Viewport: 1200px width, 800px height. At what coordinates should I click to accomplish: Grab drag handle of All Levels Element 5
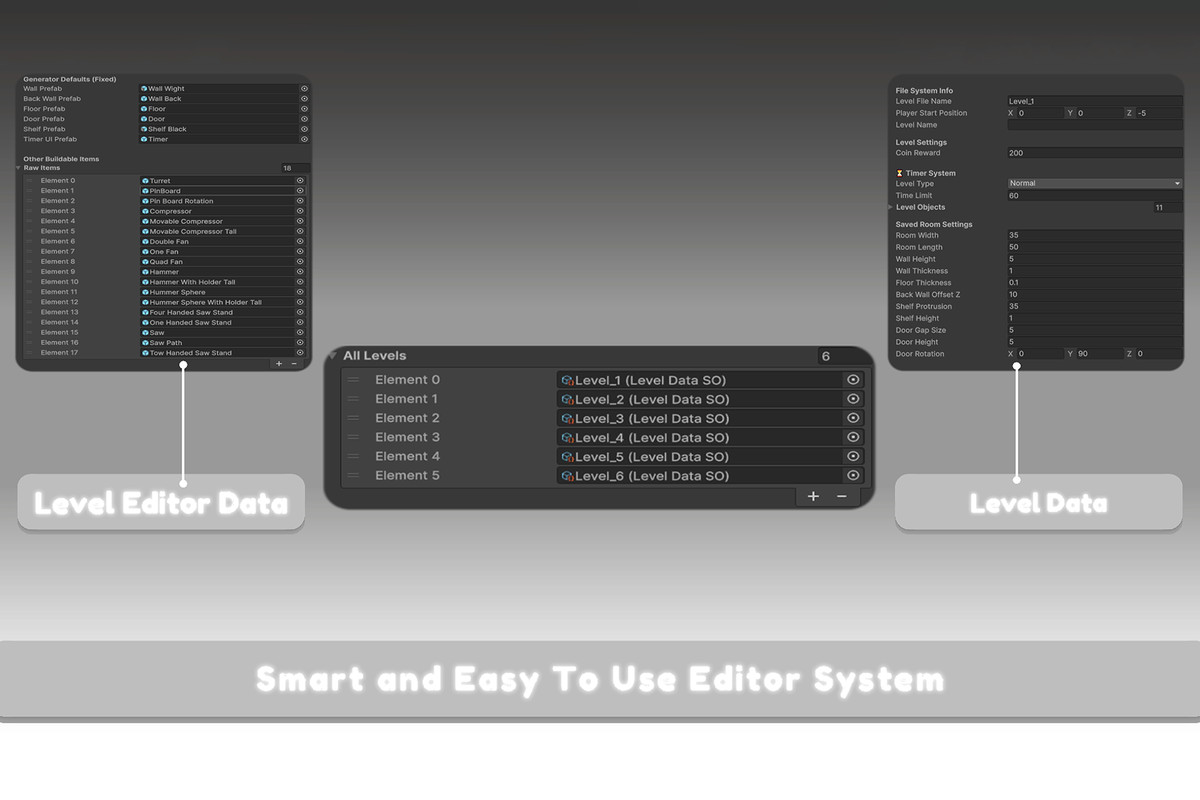tap(353, 476)
